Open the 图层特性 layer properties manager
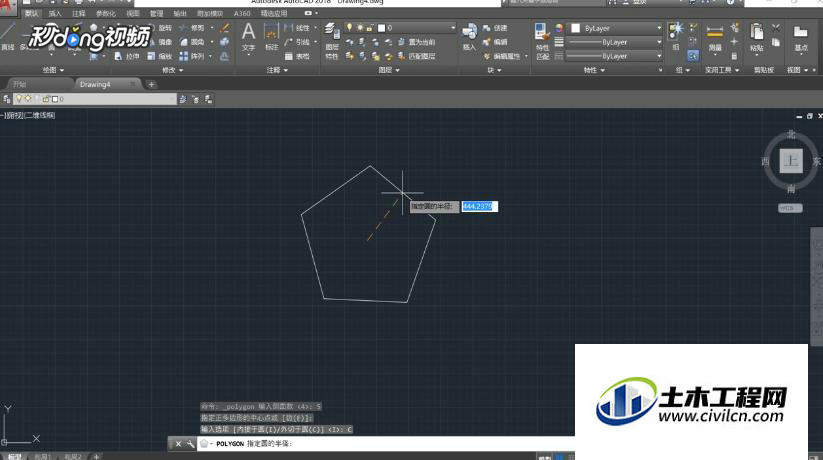This screenshot has width=823, height=460. pos(331,41)
